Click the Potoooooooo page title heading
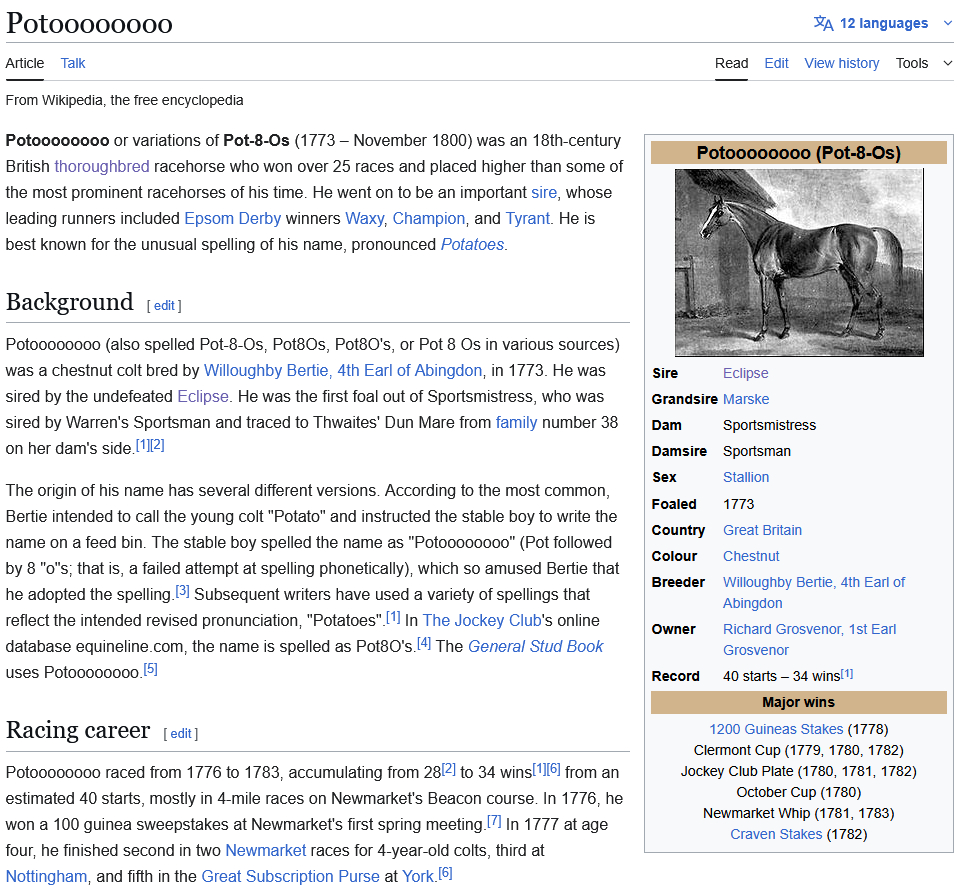The image size is (958, 895). coord(89,23)
